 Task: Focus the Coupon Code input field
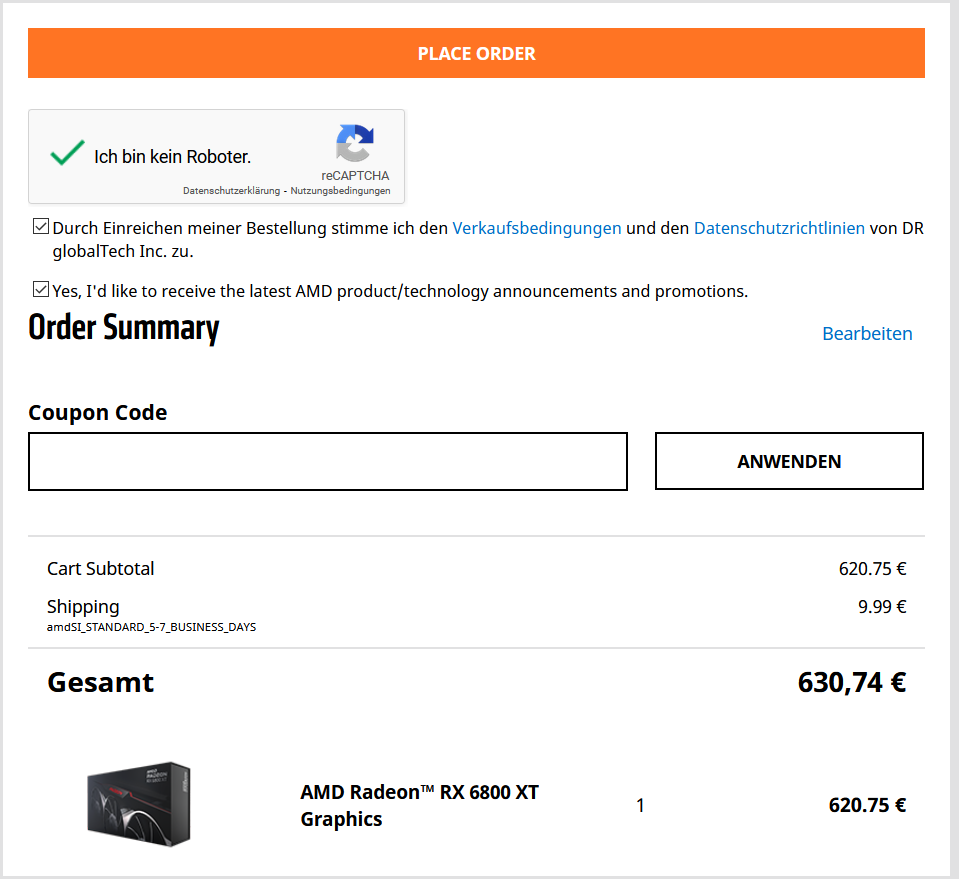(x=327, y=462)
